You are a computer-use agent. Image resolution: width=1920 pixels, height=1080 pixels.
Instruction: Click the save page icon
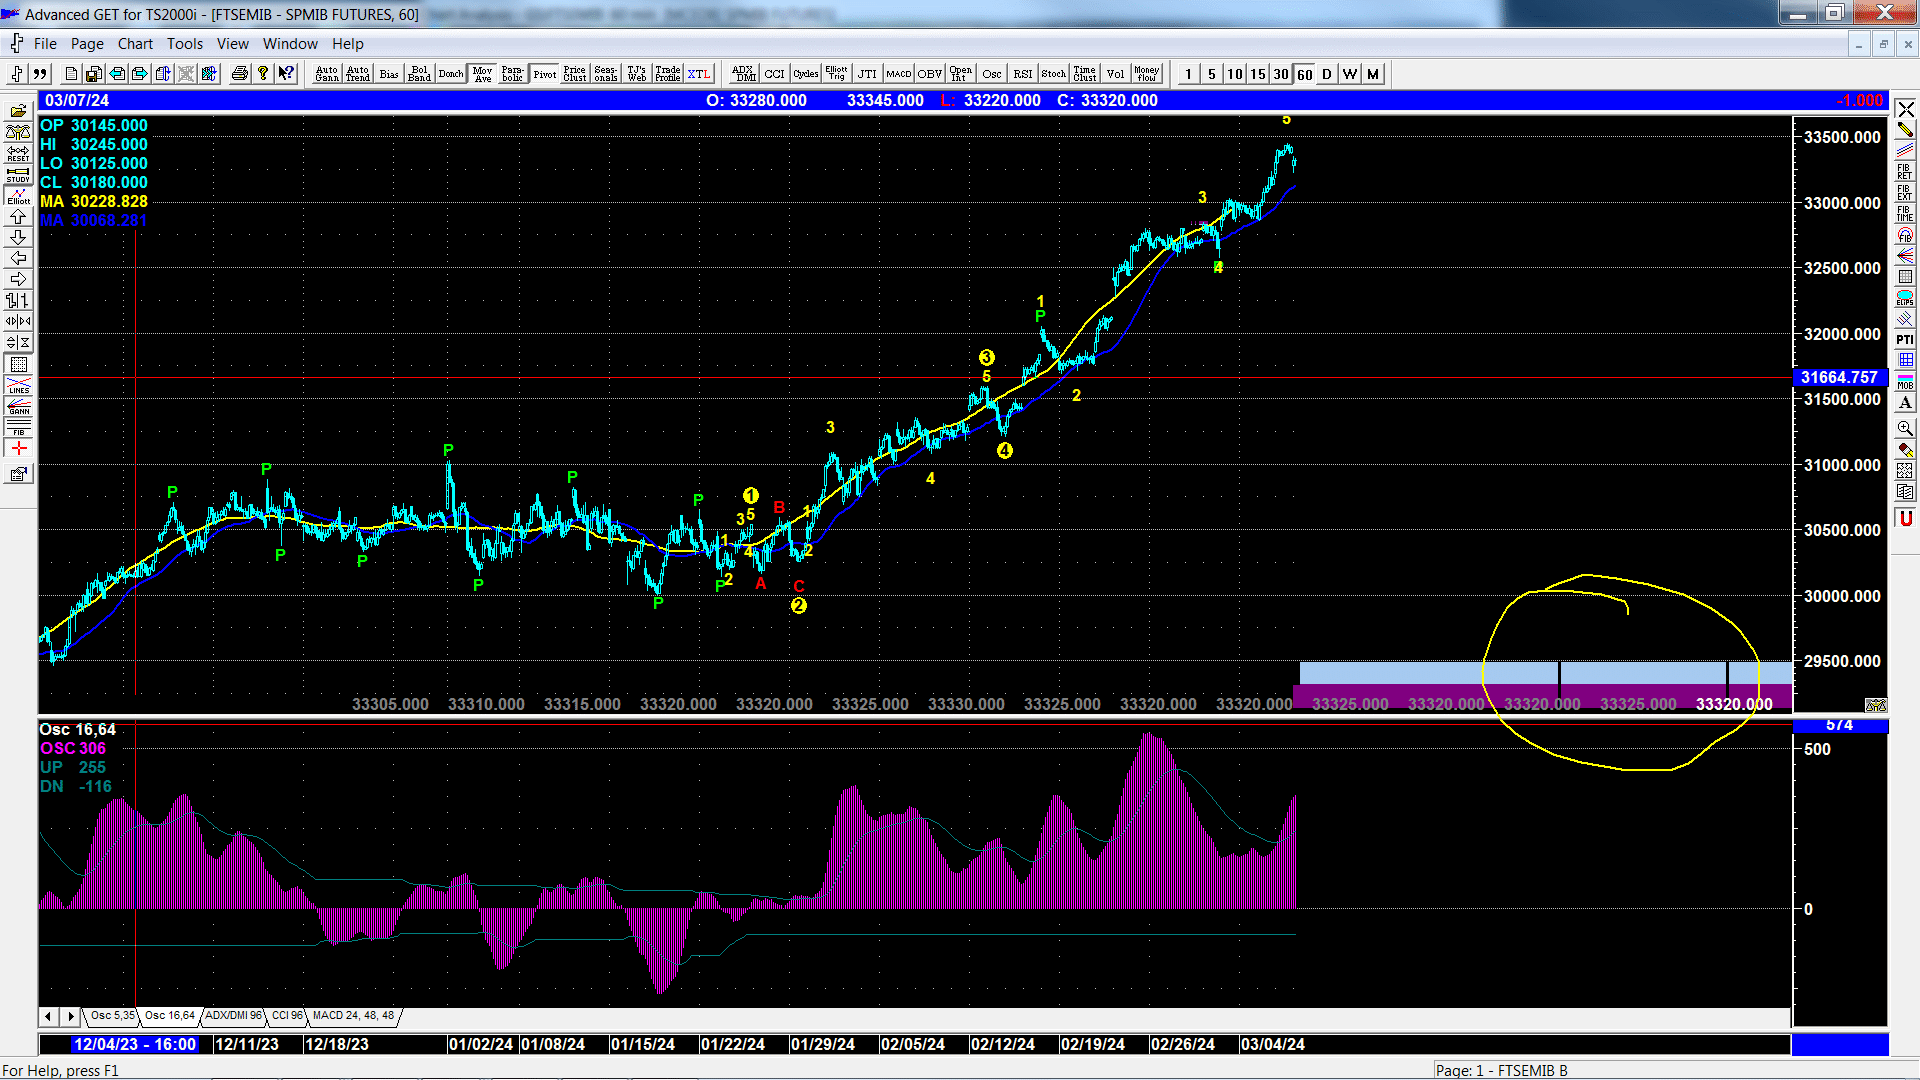[x=93, y=74]
